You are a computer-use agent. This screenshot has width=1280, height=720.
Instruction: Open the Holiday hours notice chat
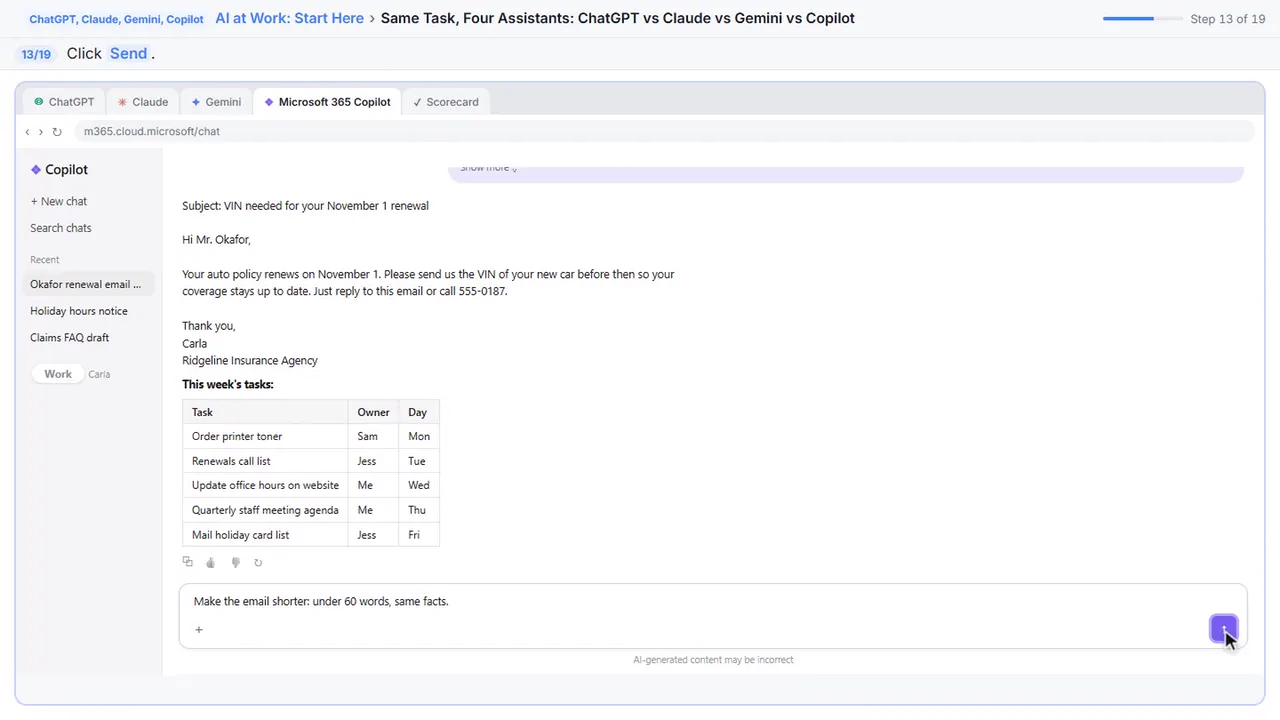(79, 311)
